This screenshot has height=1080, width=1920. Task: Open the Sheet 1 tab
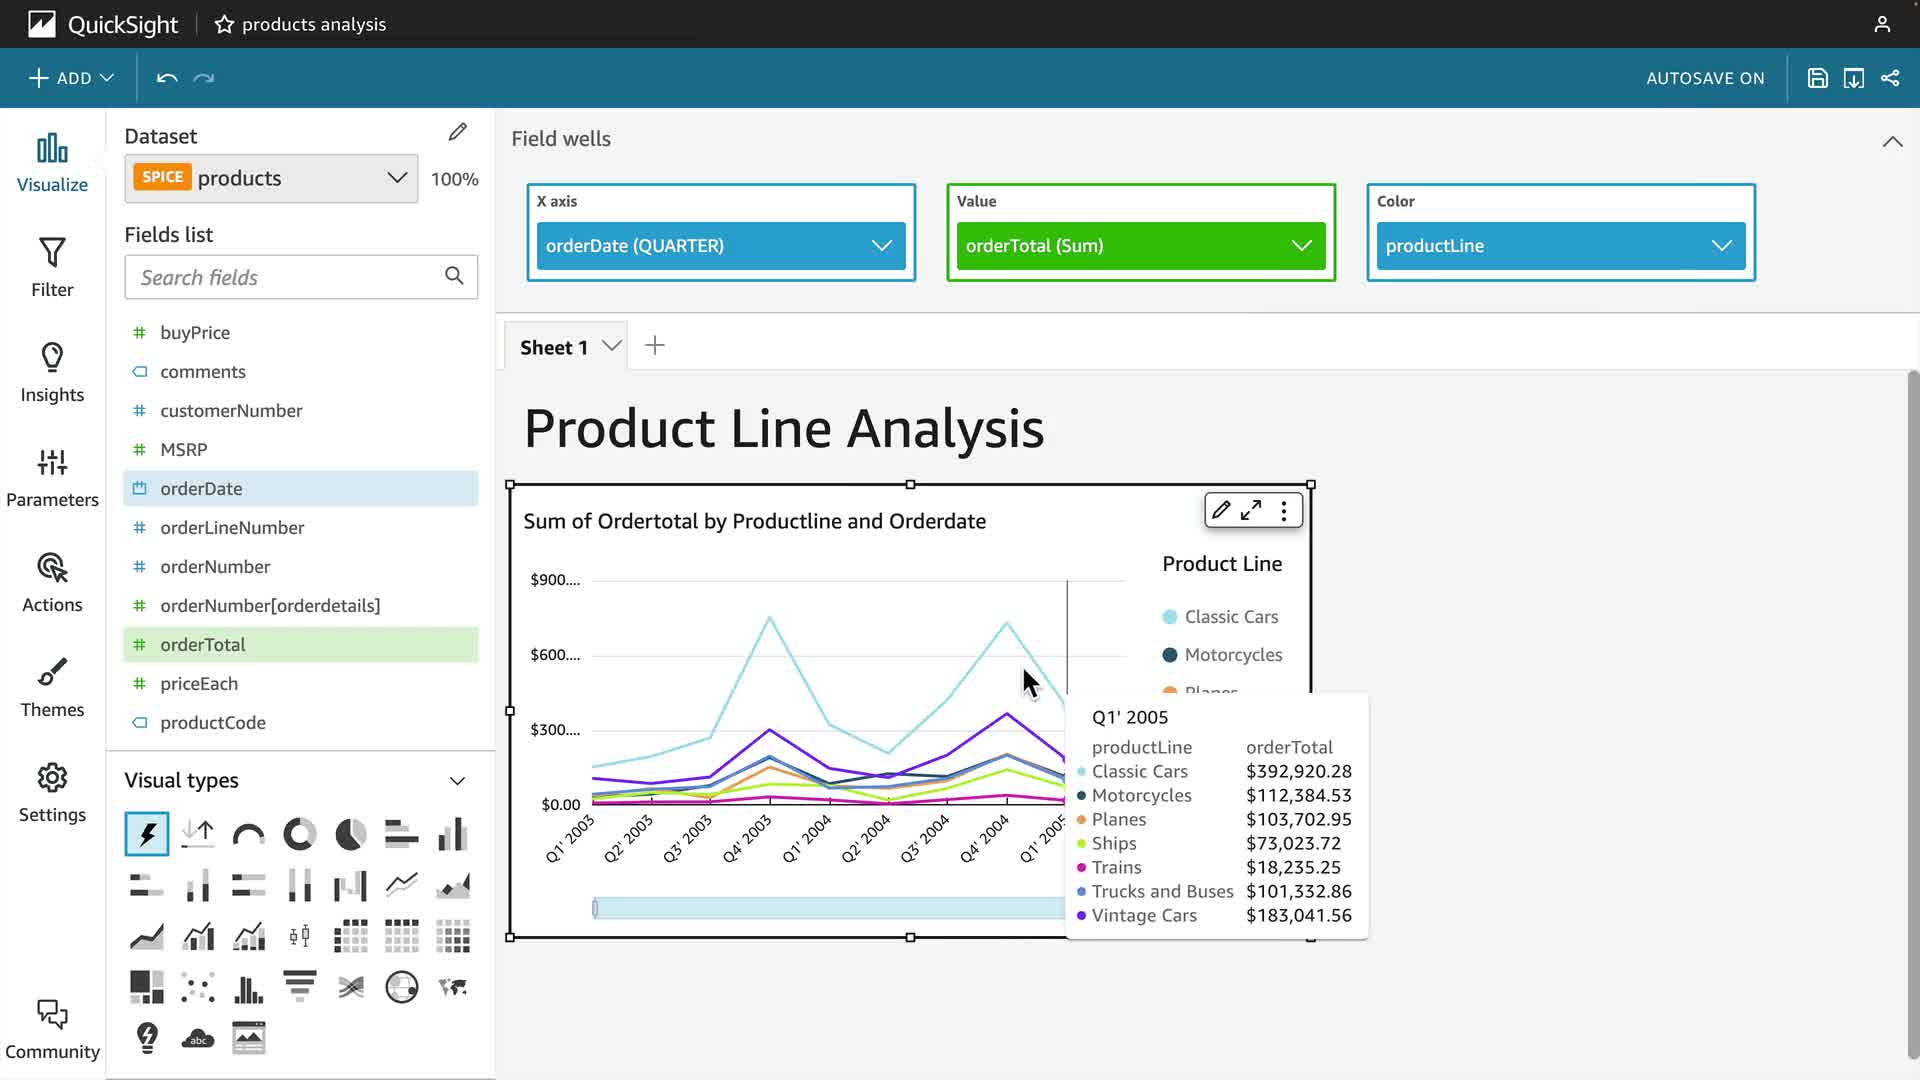click(x=553, y=347)
